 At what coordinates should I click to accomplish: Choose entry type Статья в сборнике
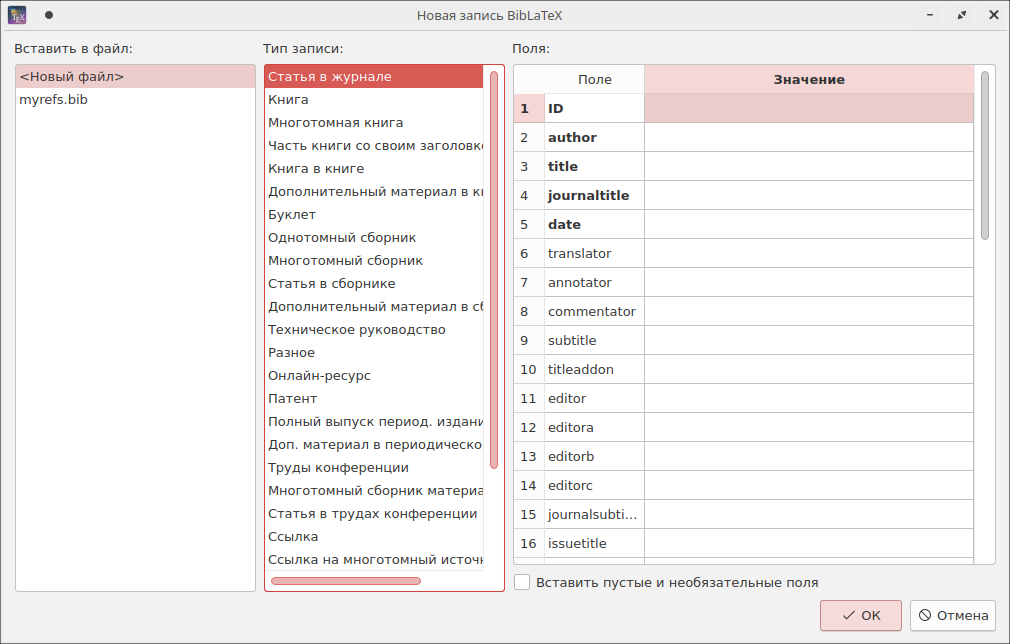[x=374, y=284]
